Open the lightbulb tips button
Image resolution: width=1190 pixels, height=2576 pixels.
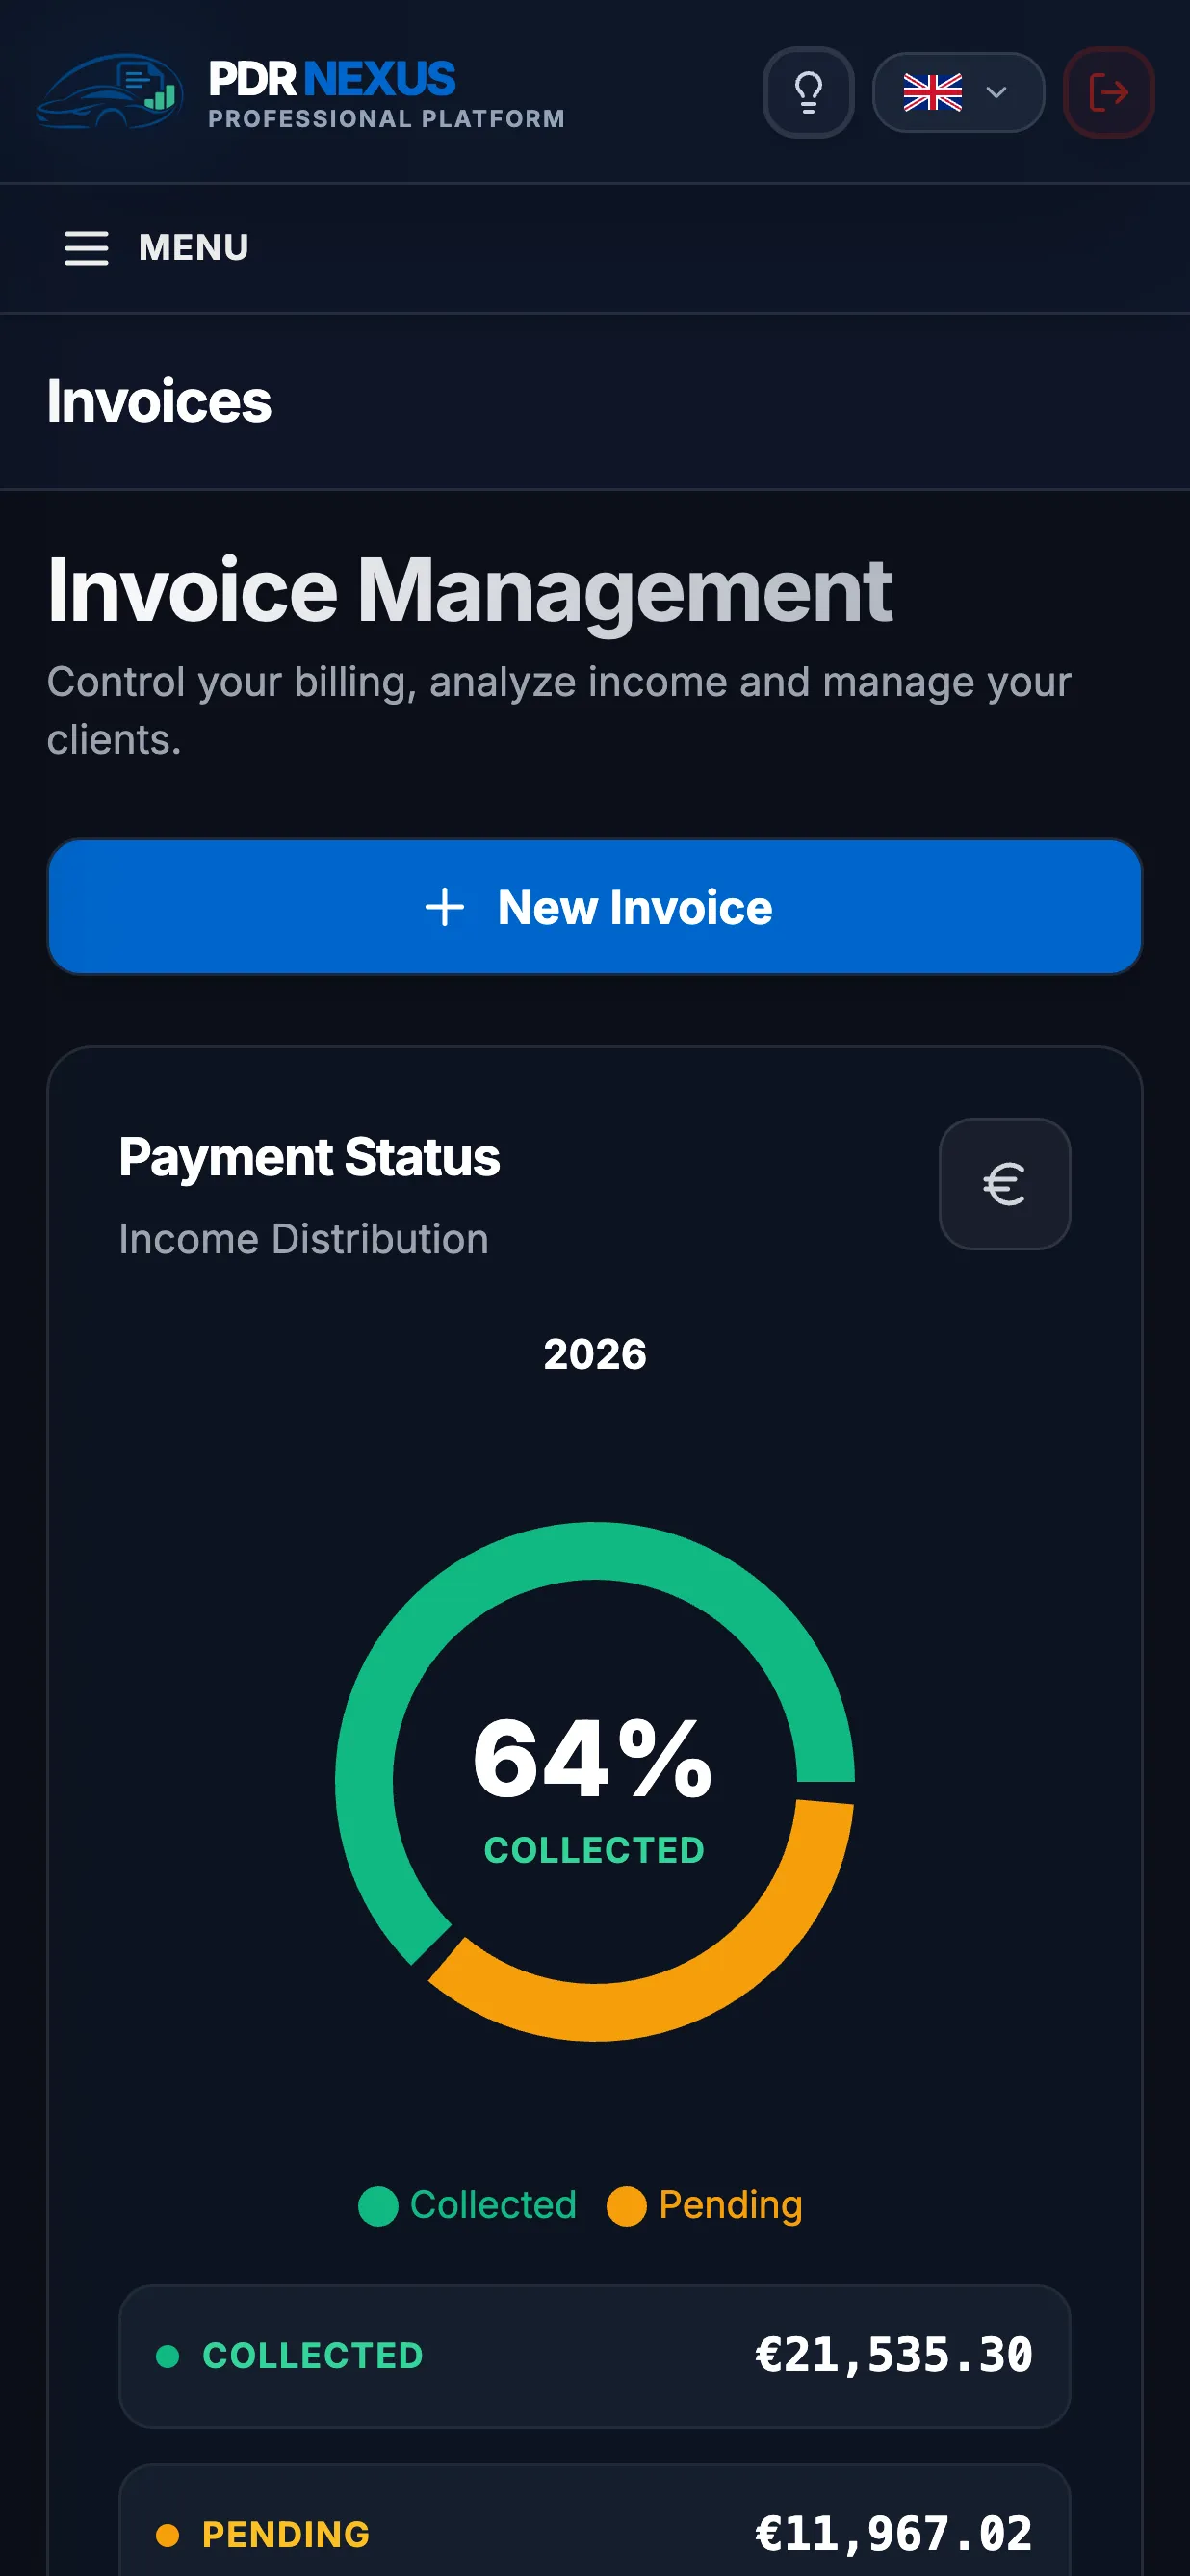[808, 92]
